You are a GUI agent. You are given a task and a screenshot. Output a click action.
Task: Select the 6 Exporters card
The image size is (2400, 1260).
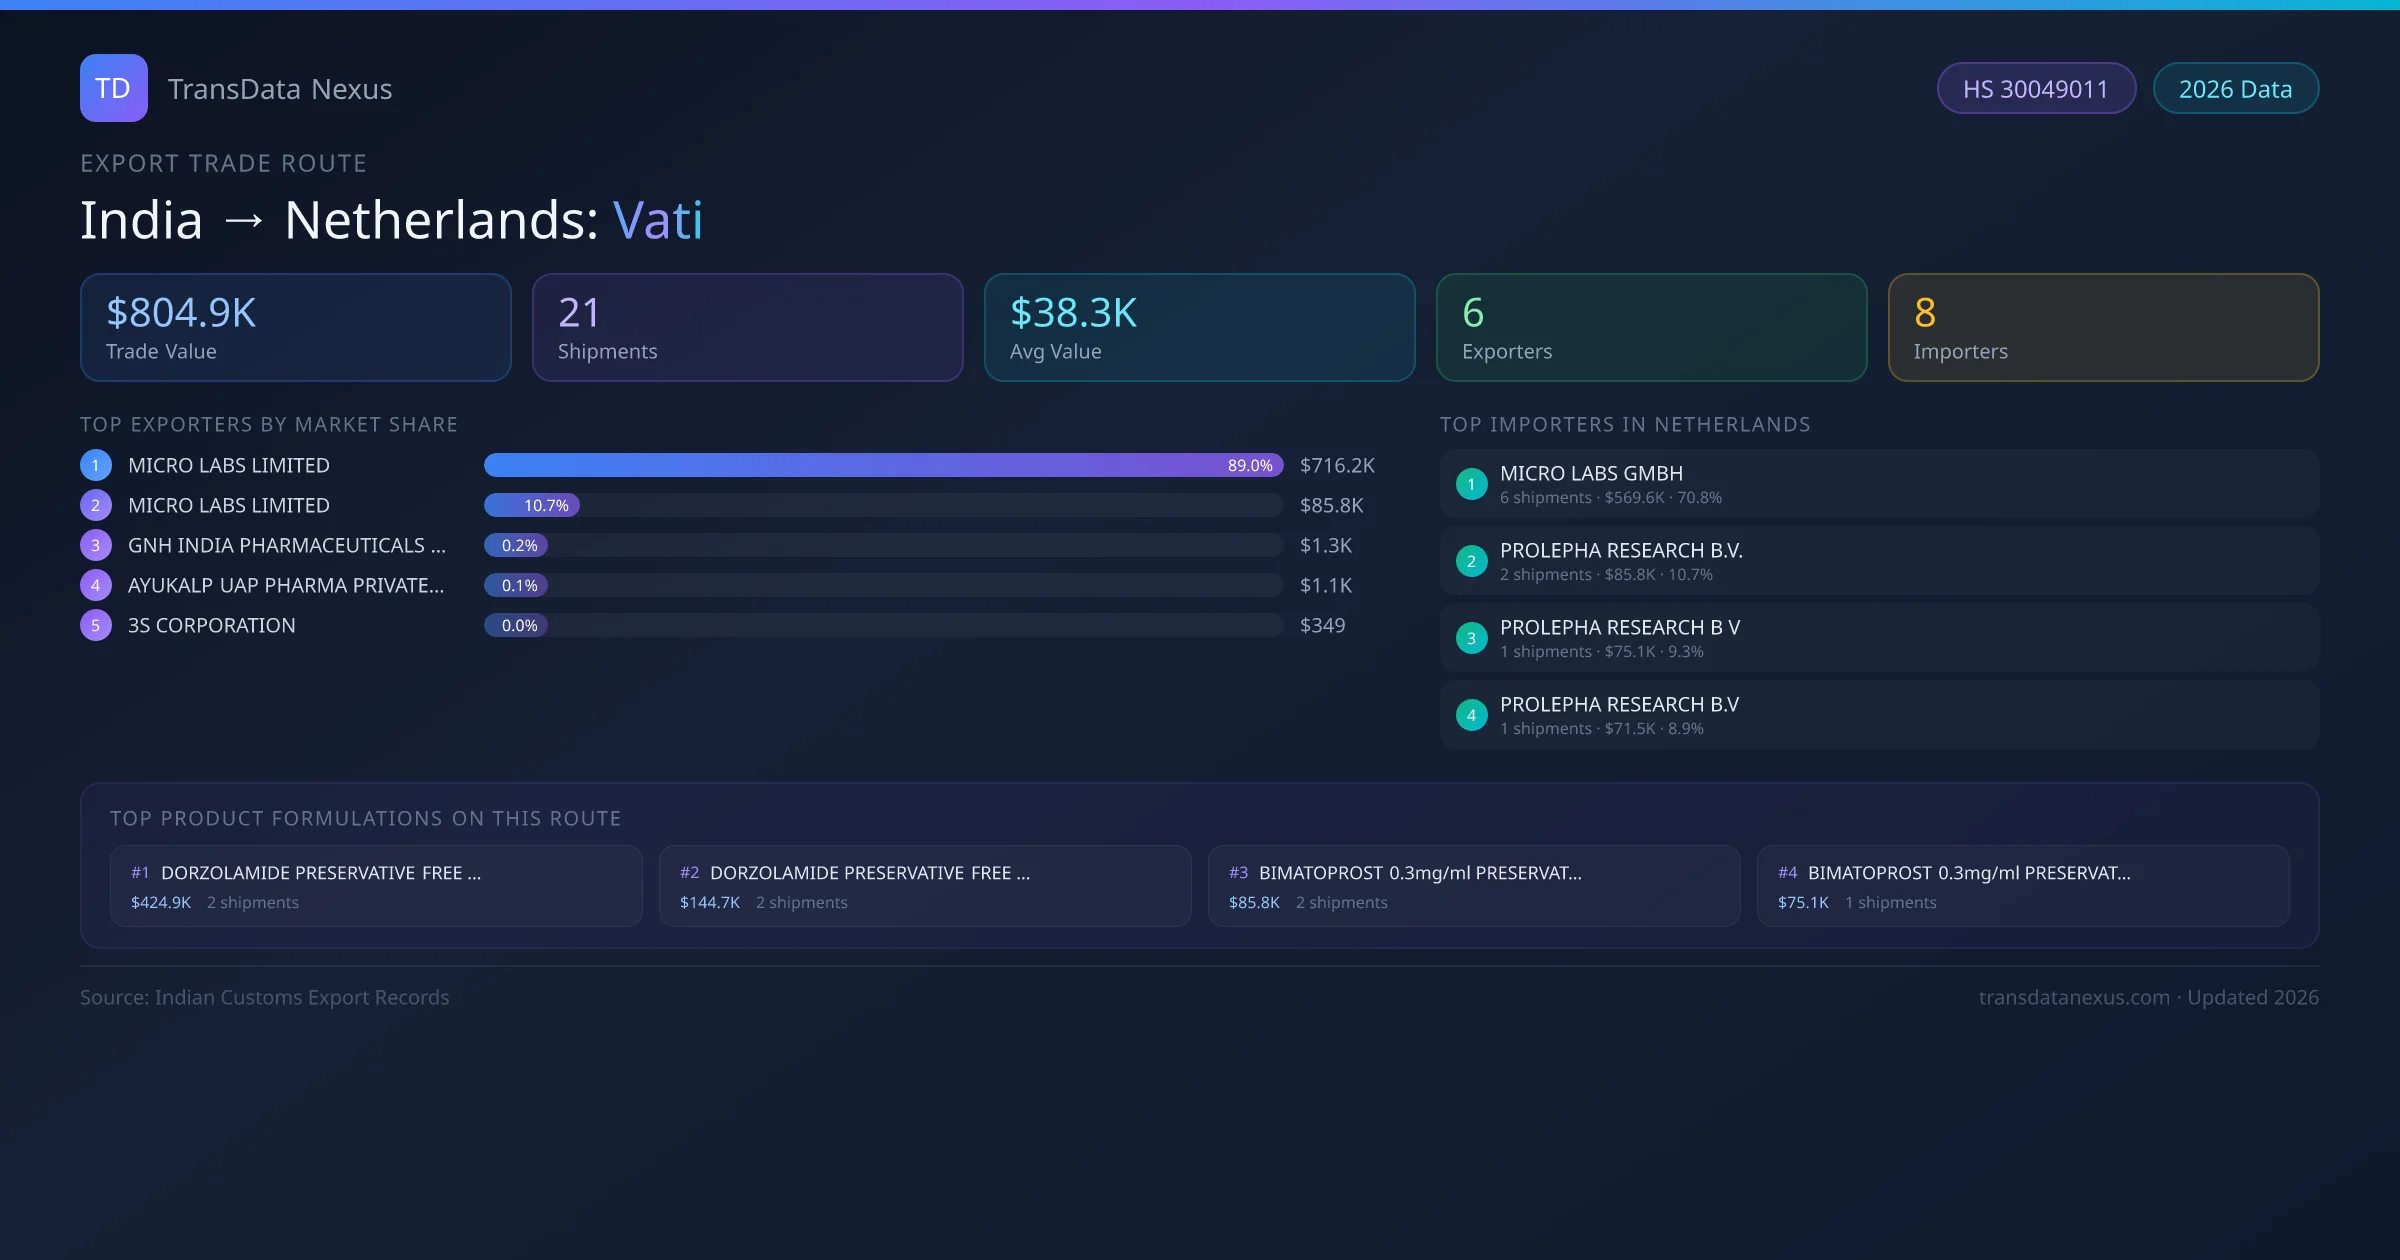pos(1651,327)
